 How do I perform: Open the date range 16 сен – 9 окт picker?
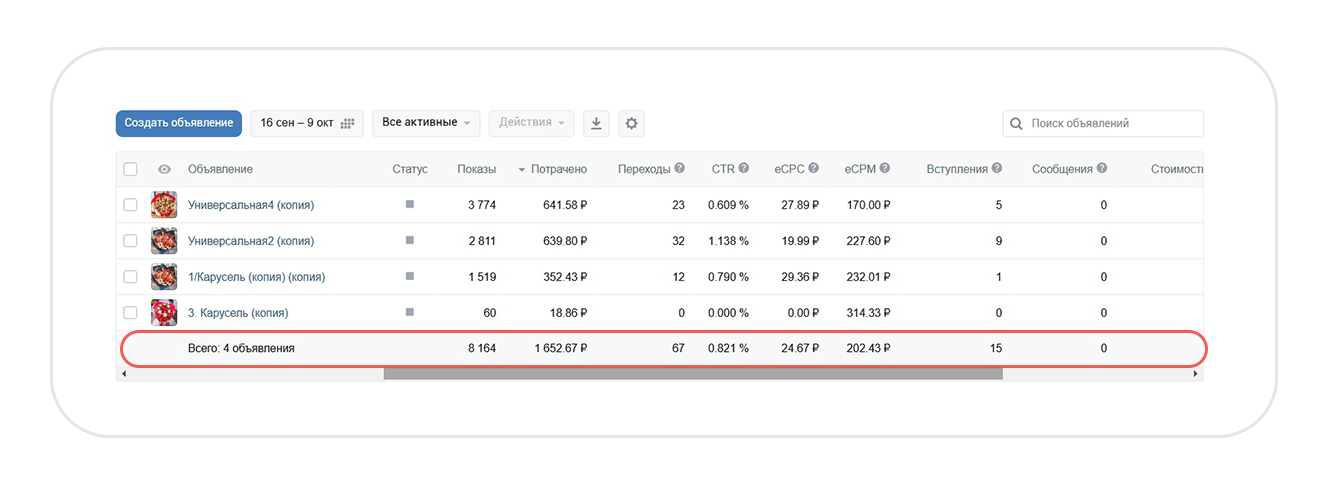[306, 123]
